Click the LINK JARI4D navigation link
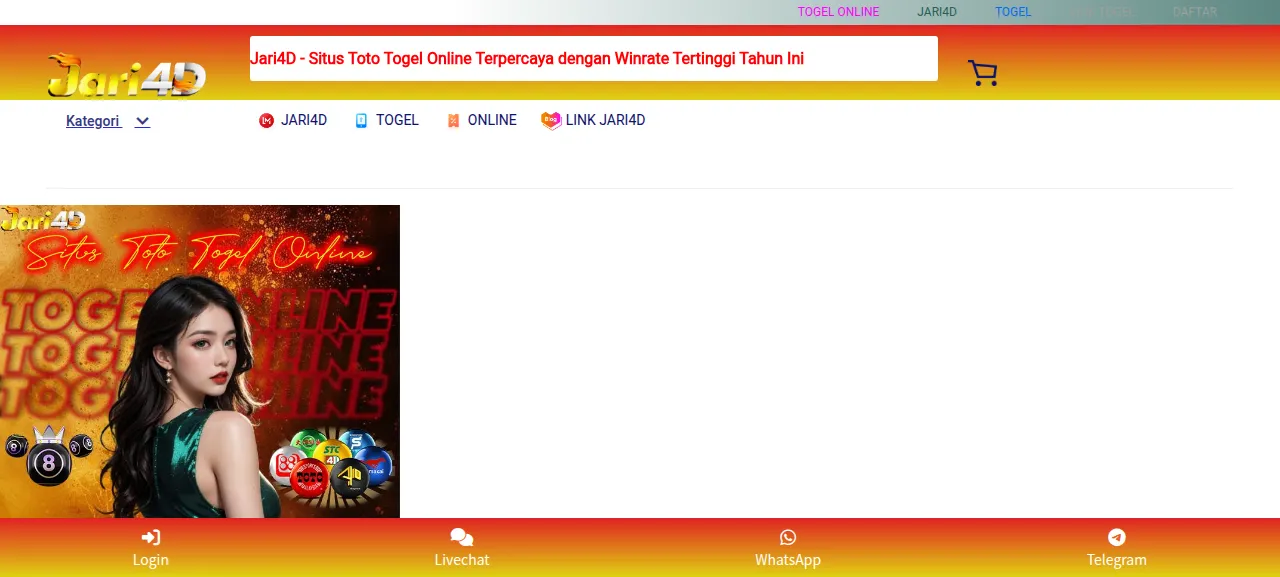The height and width of the screenshot is (577, 1280). 605,120
